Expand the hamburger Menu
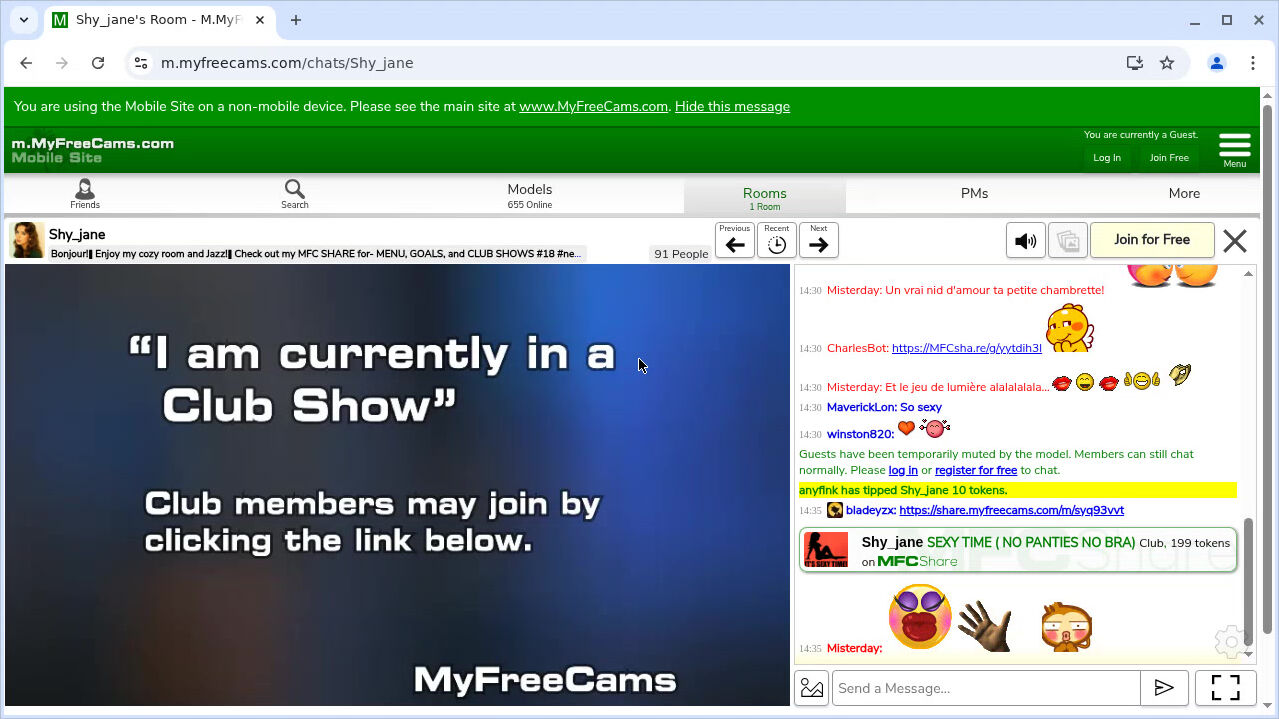 (x=1234, y=149)
